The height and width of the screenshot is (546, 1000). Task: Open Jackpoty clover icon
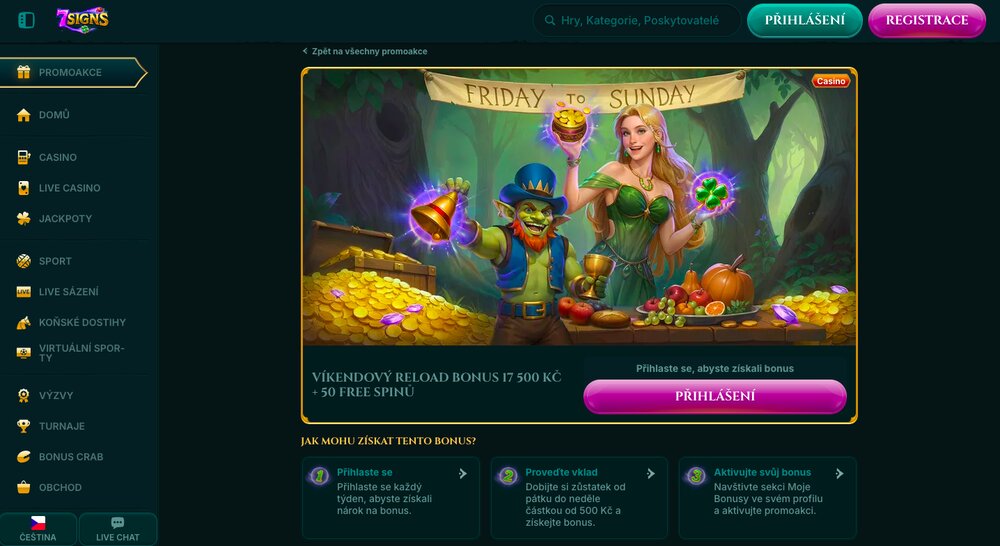pos(24,218)
